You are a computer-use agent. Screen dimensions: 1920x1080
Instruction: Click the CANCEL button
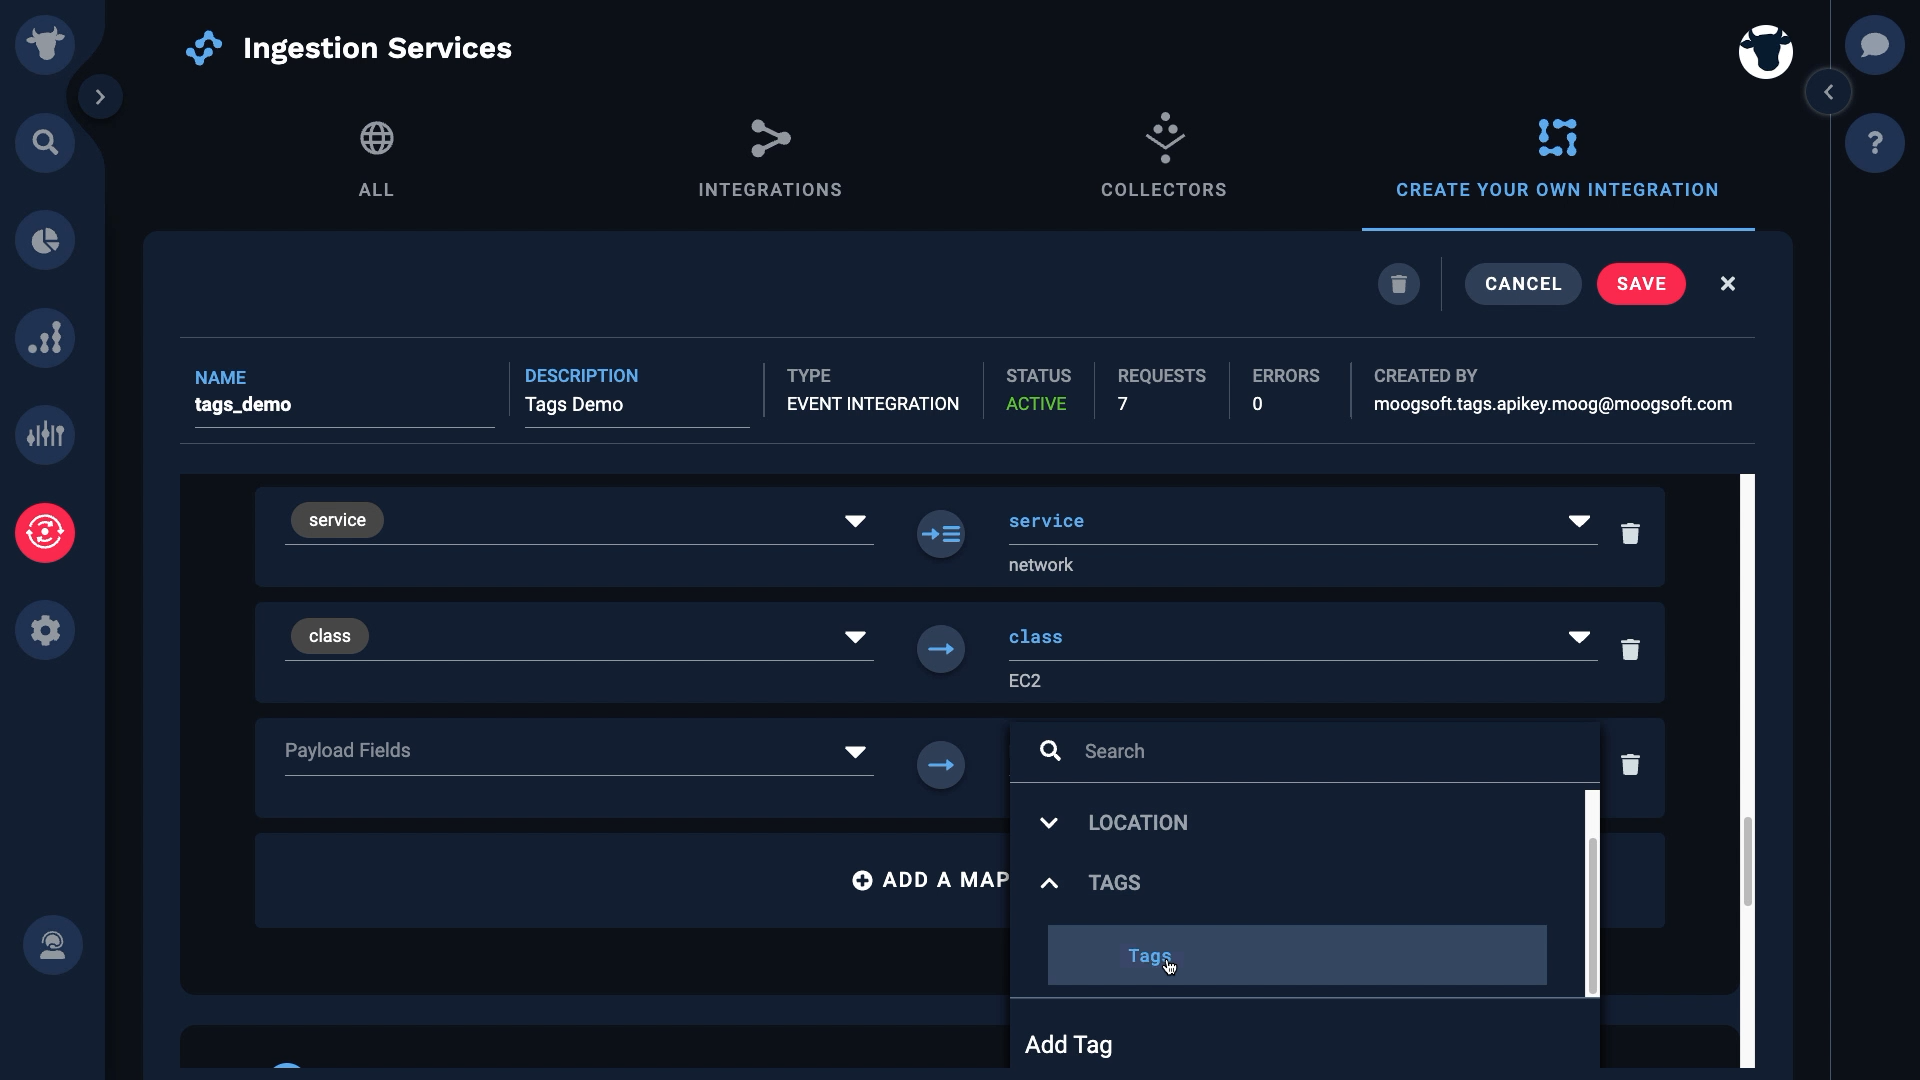[1523, 284]
